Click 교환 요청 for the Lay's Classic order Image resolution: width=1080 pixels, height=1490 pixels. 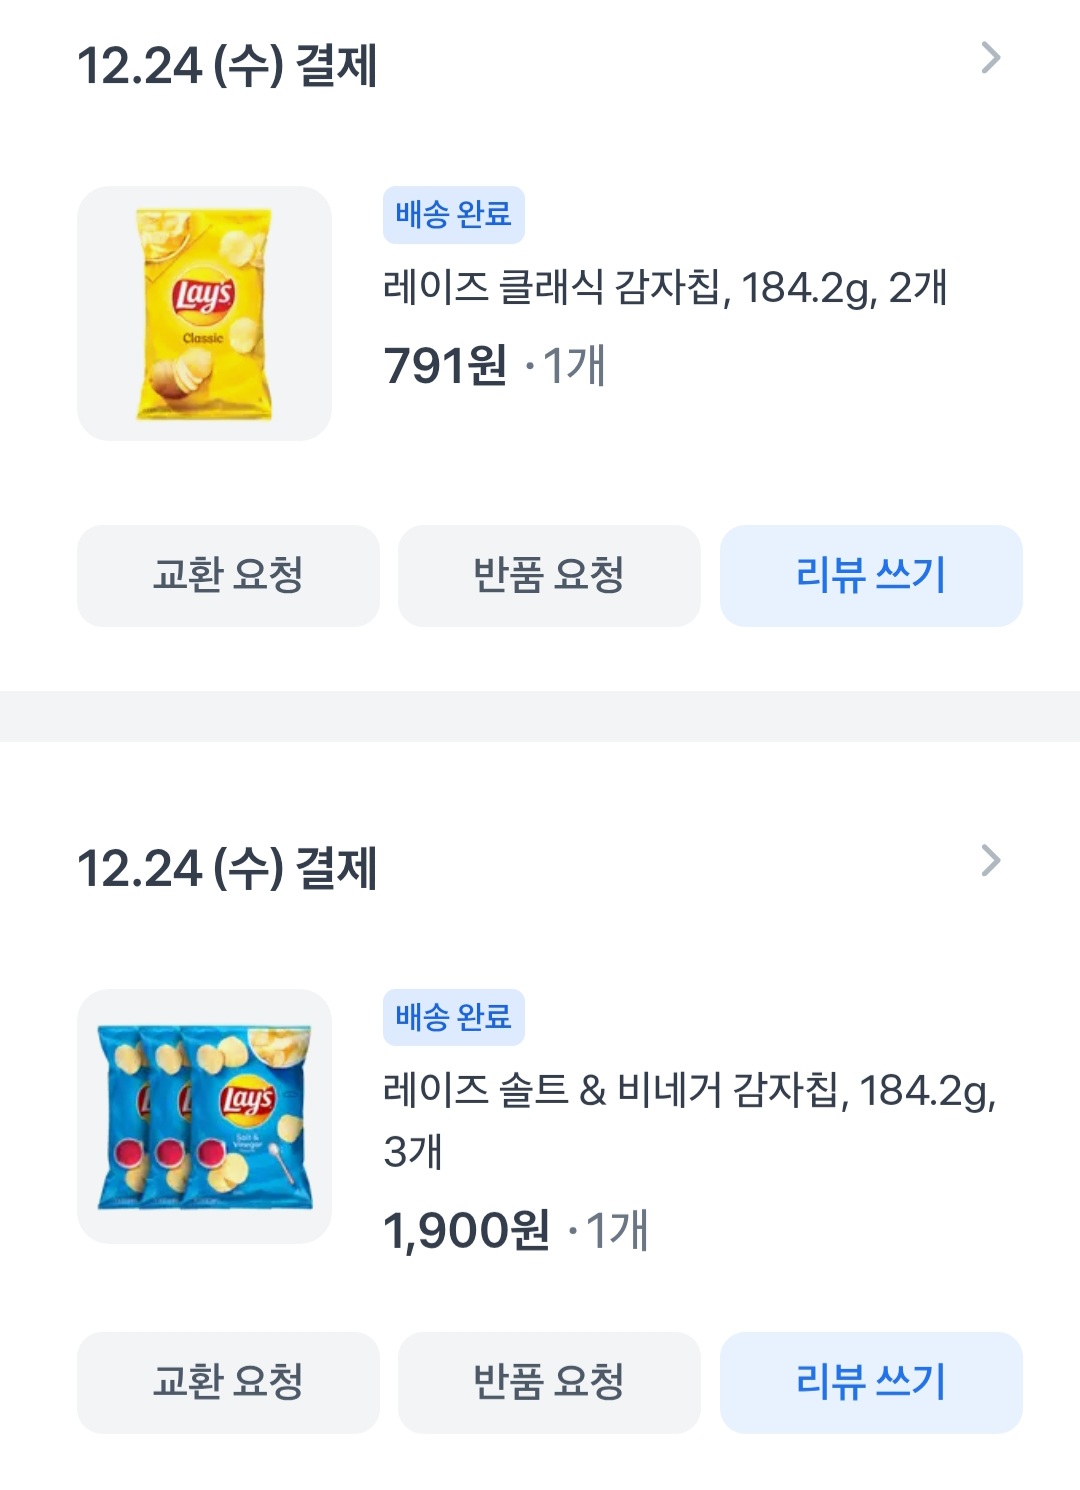228,576
